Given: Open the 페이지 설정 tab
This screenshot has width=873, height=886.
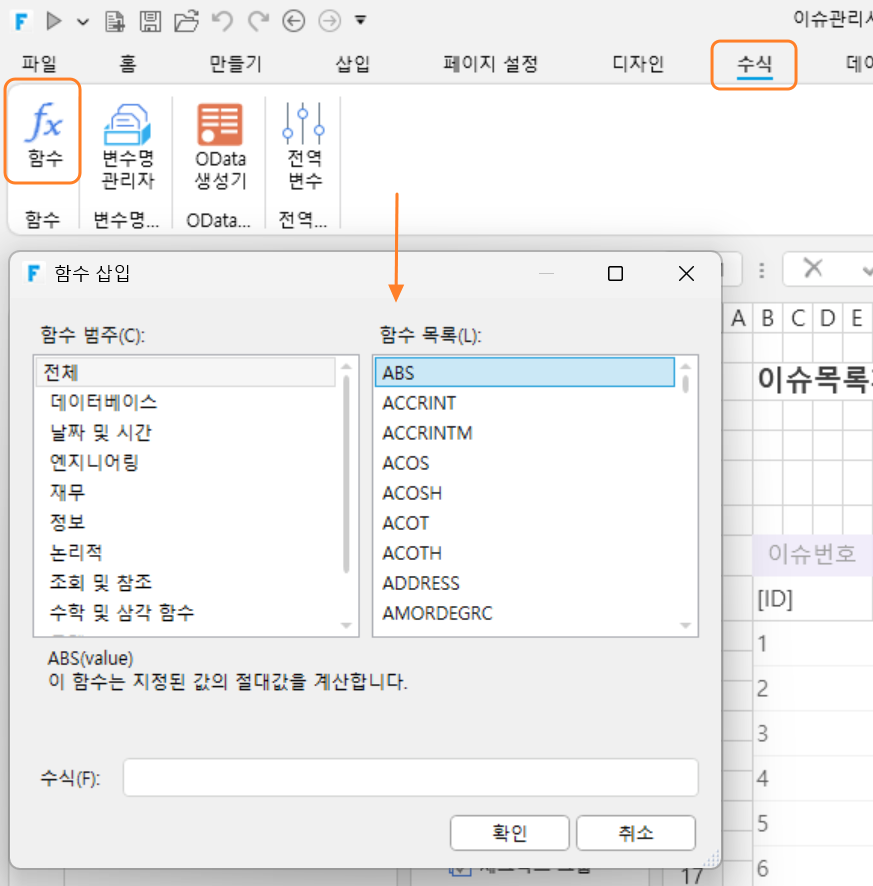Looking at the screenshot, I should pyautogui.click(x=490, y=63).
